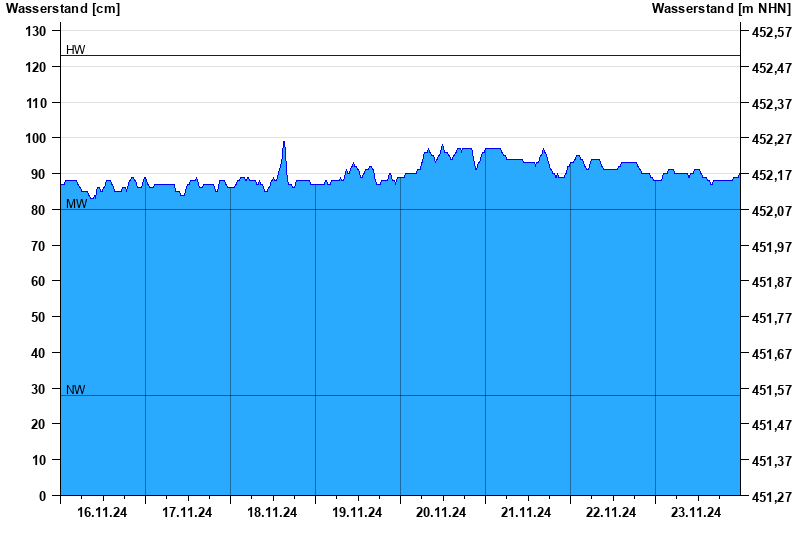This screenshot has height=550, width=800.
Task: Click the right axis value 451,27
Action: pos(772,496)
